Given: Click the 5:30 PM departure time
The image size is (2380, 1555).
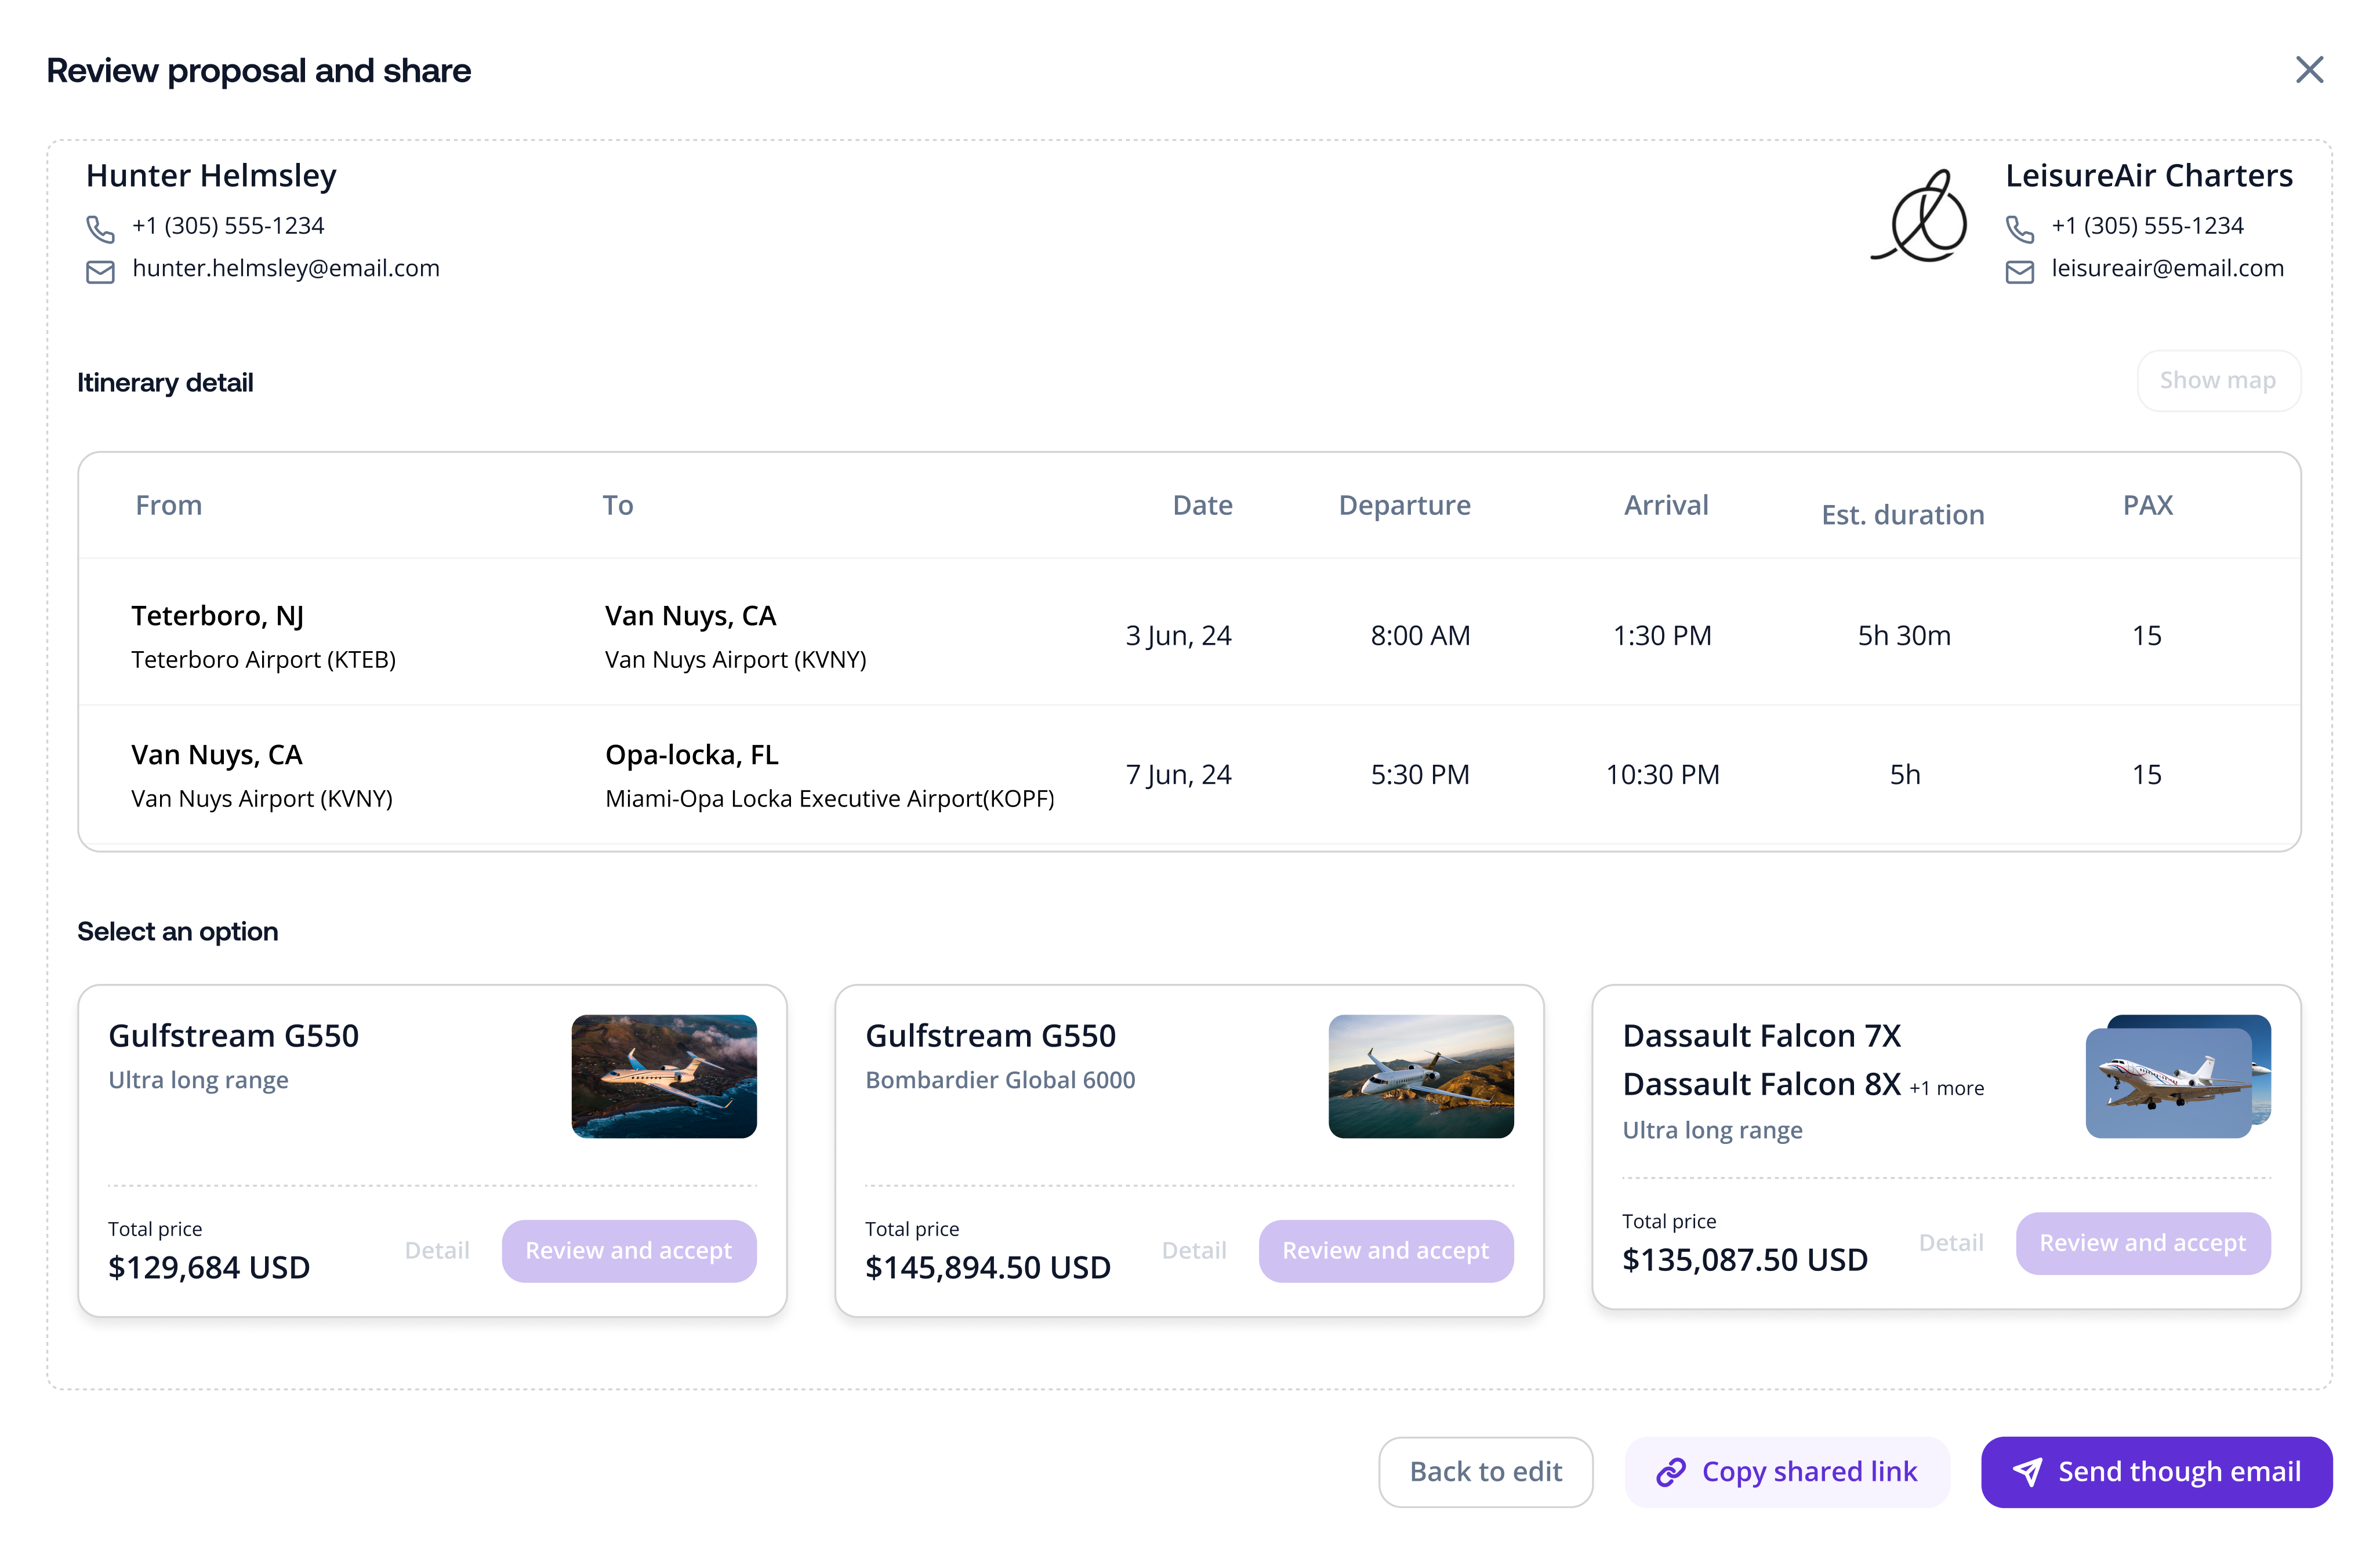Looking at the screenshot, I should [x=1420, y=775].
